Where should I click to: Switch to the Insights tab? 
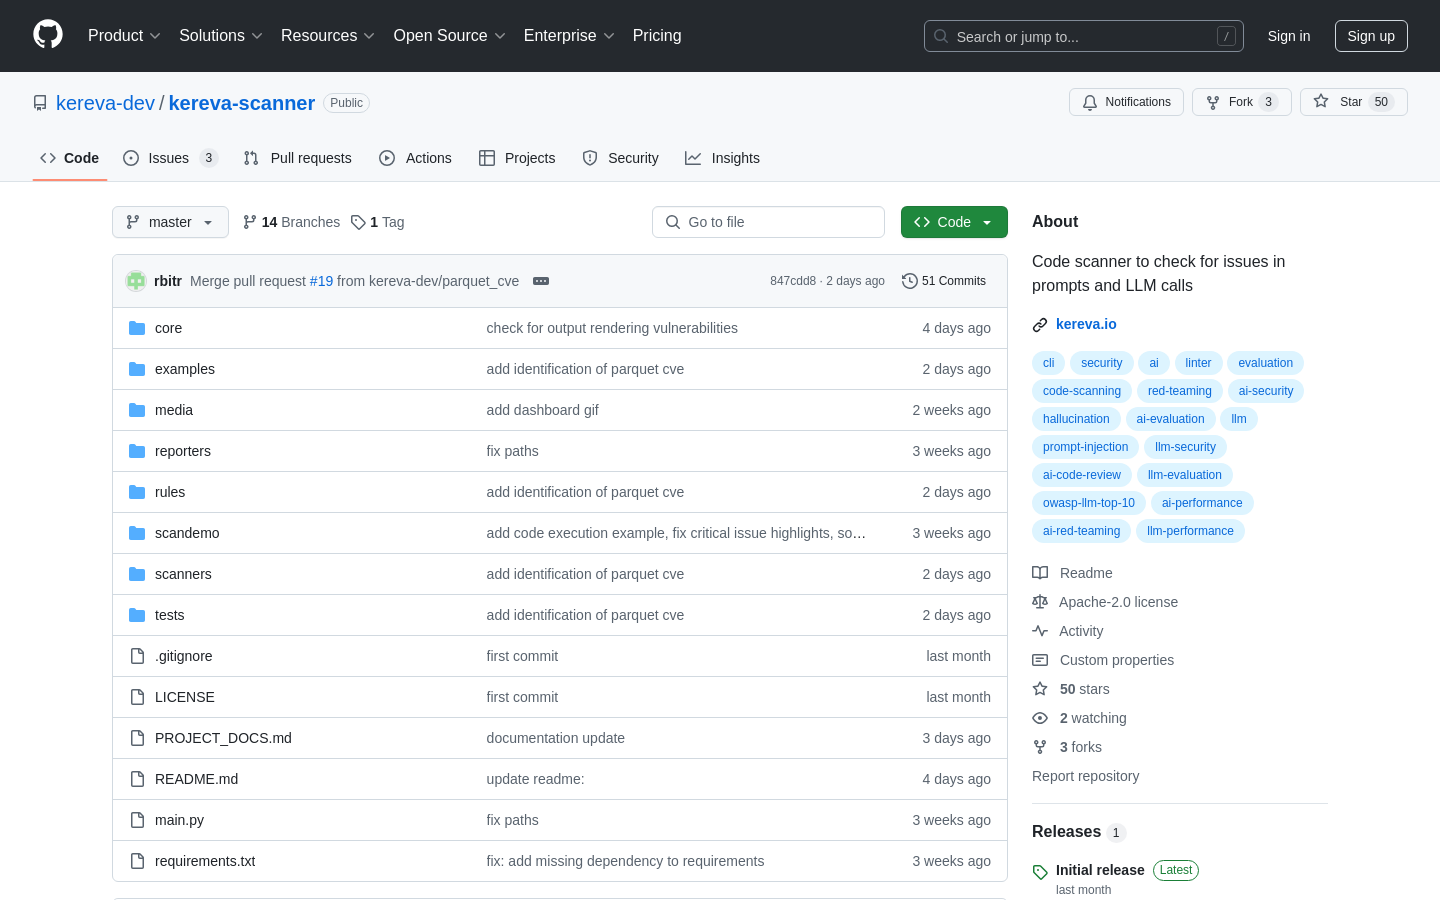(x=722, y=158)
